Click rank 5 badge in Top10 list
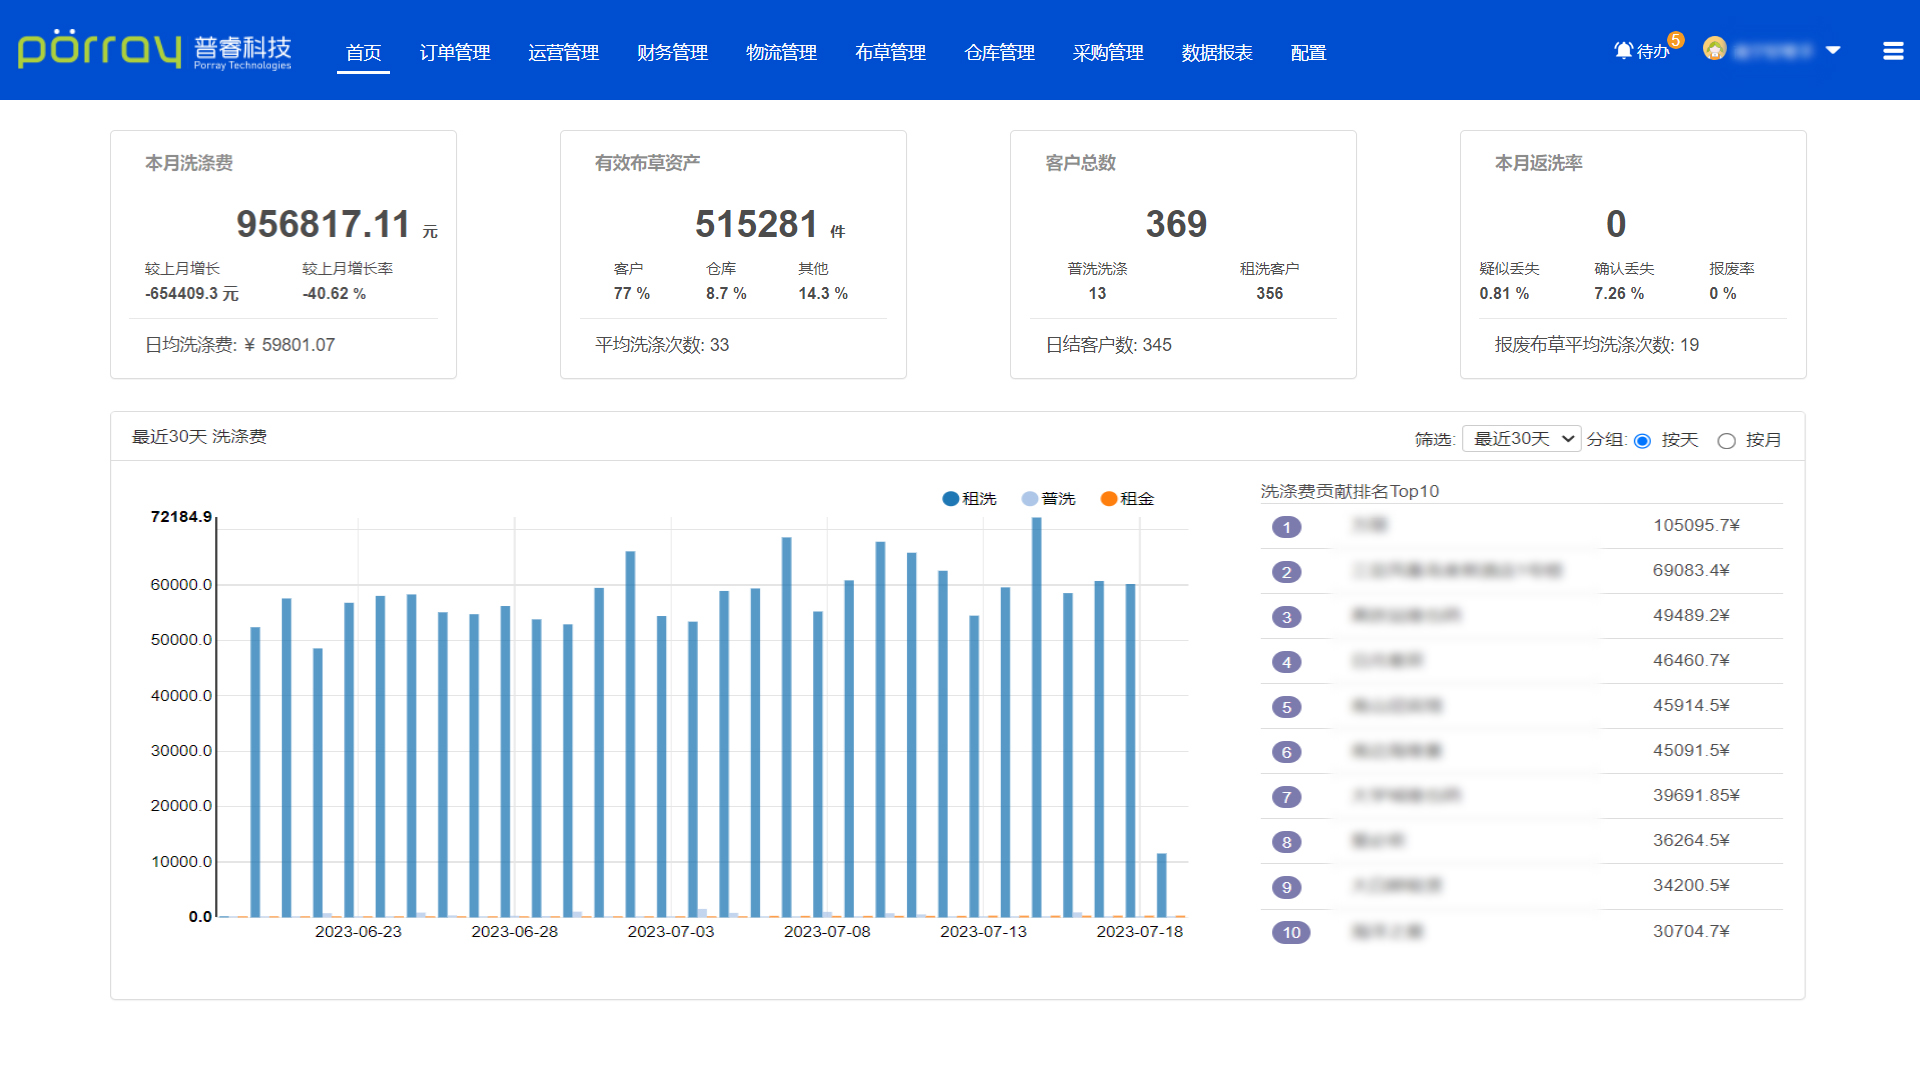The image size is (1920, 1080). pos(1286,707)
